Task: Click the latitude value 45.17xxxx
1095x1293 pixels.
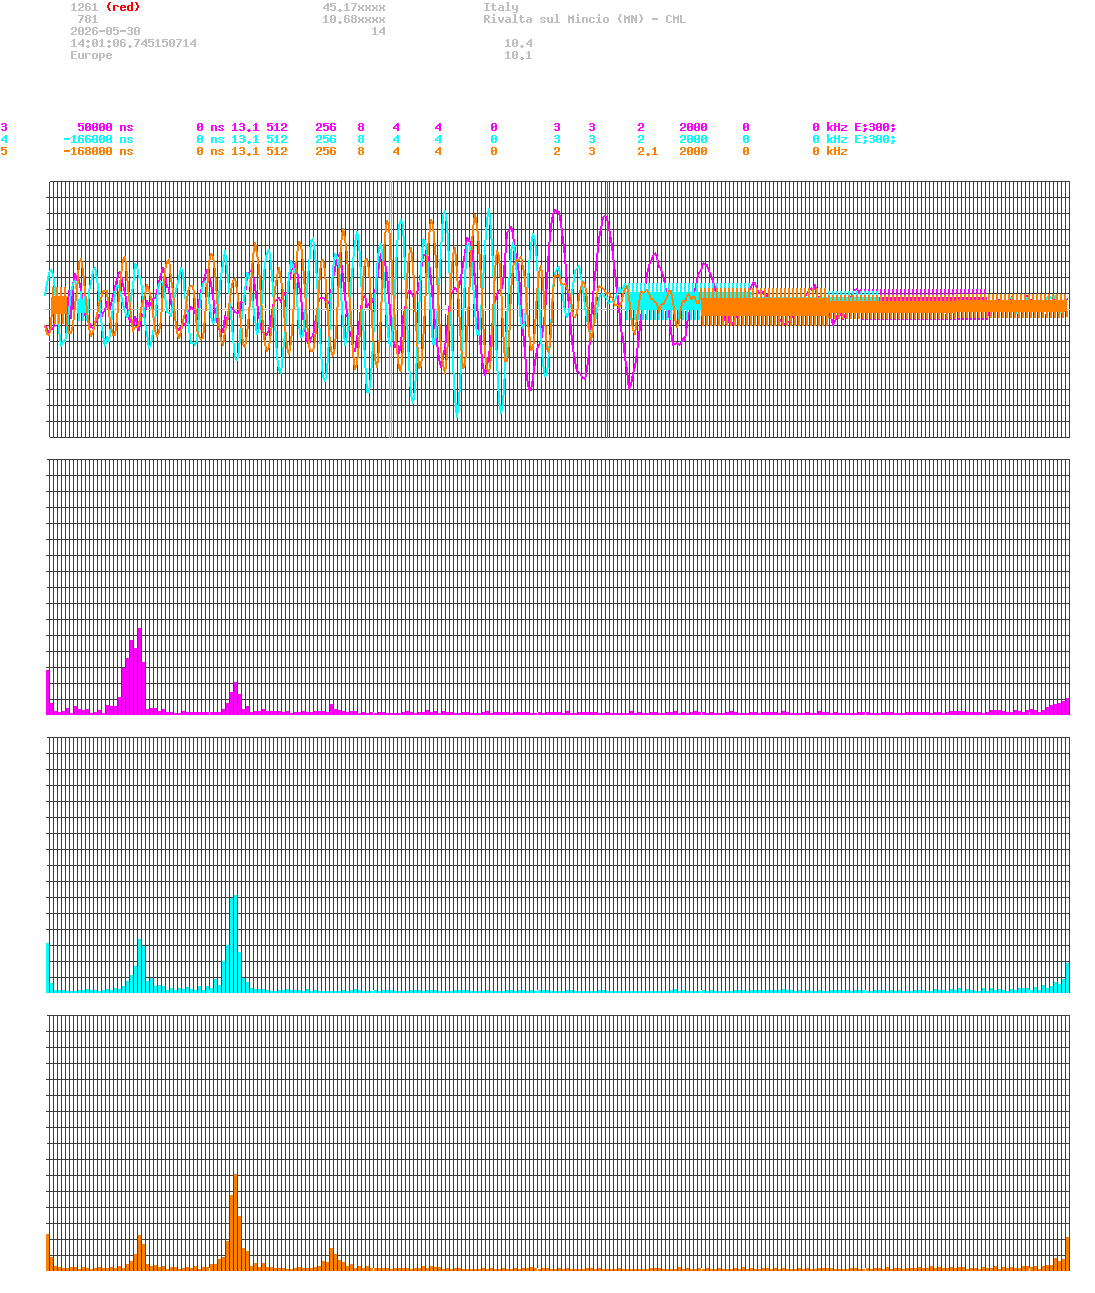Action: tap(354, 7)
